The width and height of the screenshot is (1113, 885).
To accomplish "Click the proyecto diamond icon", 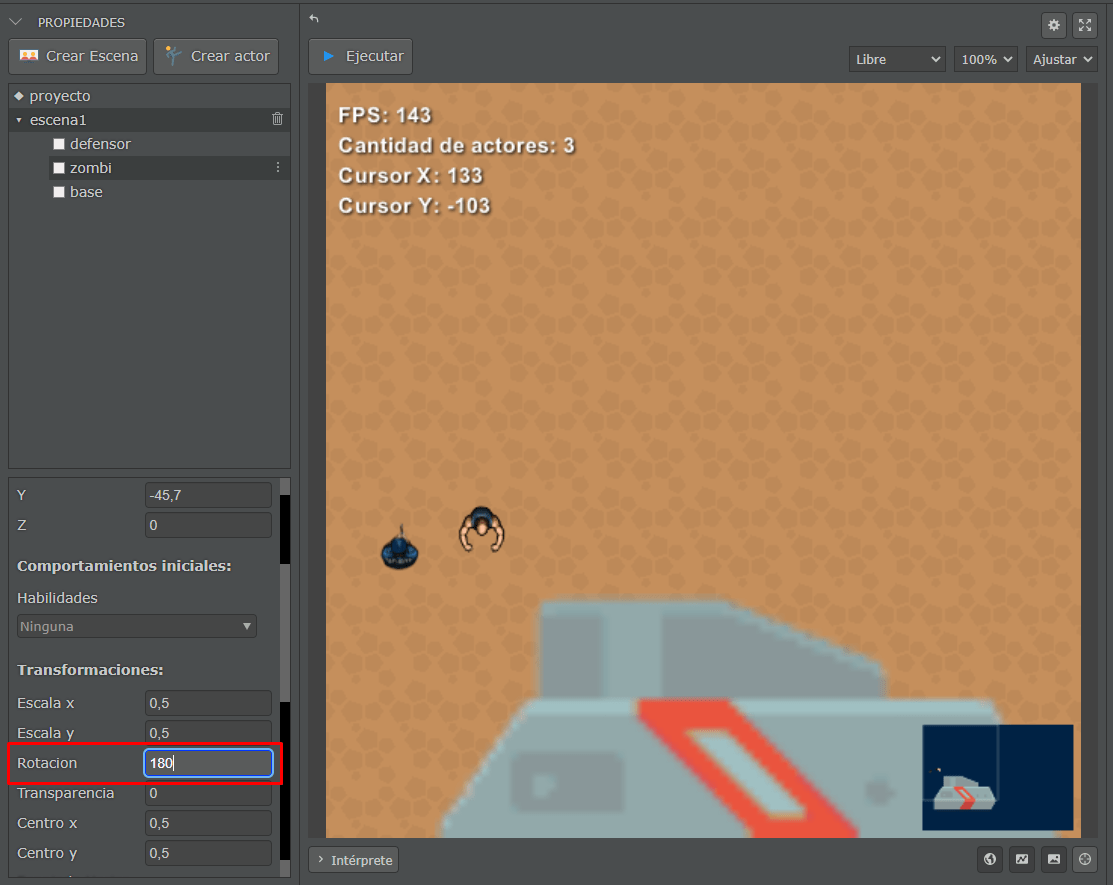I will pos(19,95).
